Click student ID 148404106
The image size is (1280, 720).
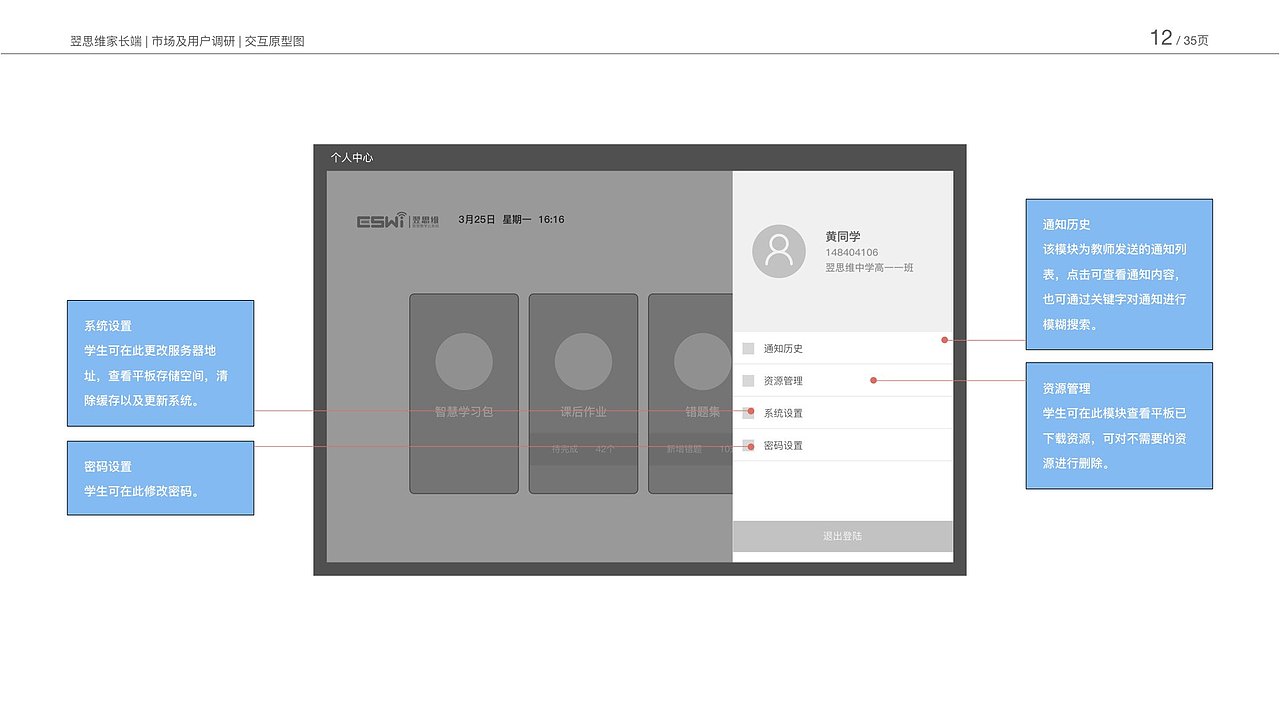(852, 253)
